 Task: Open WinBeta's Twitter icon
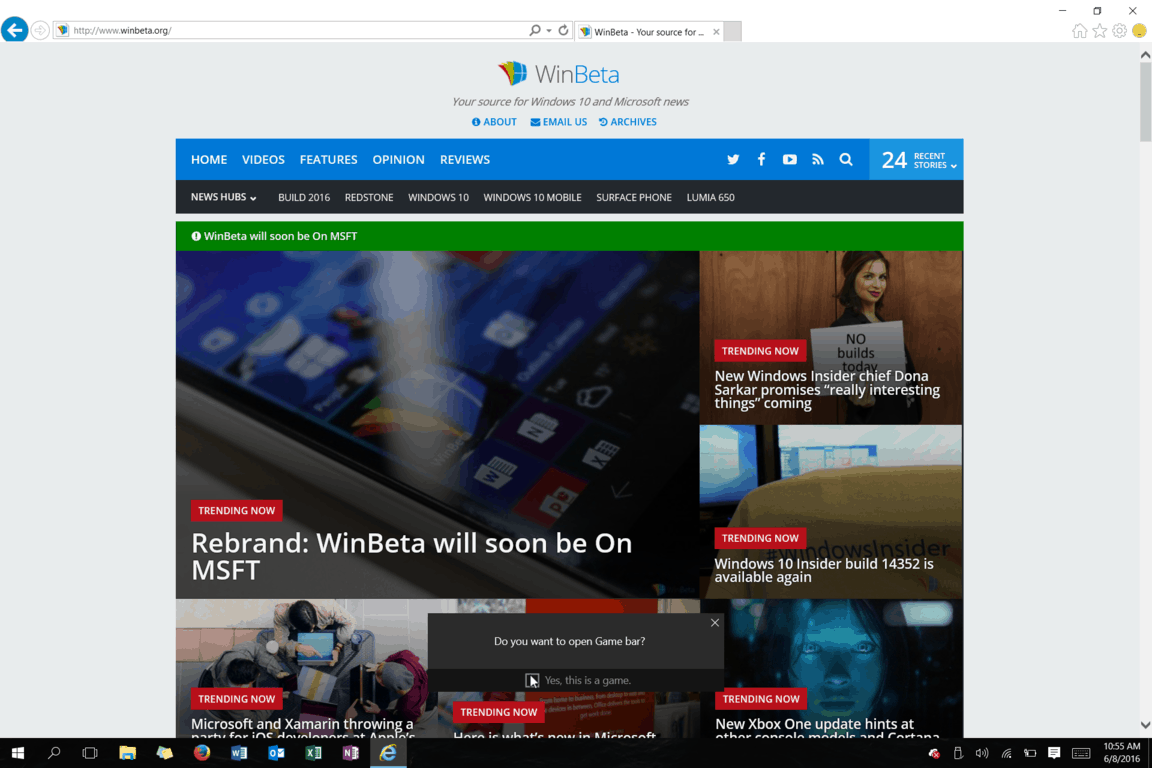click(733, 159)
